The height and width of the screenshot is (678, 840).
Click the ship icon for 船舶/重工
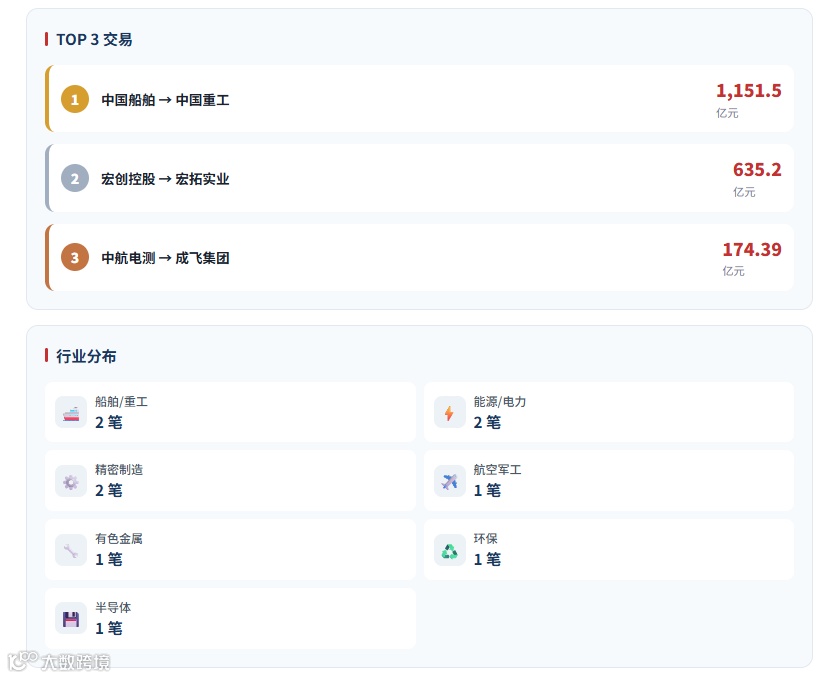[x=71, y=412]
